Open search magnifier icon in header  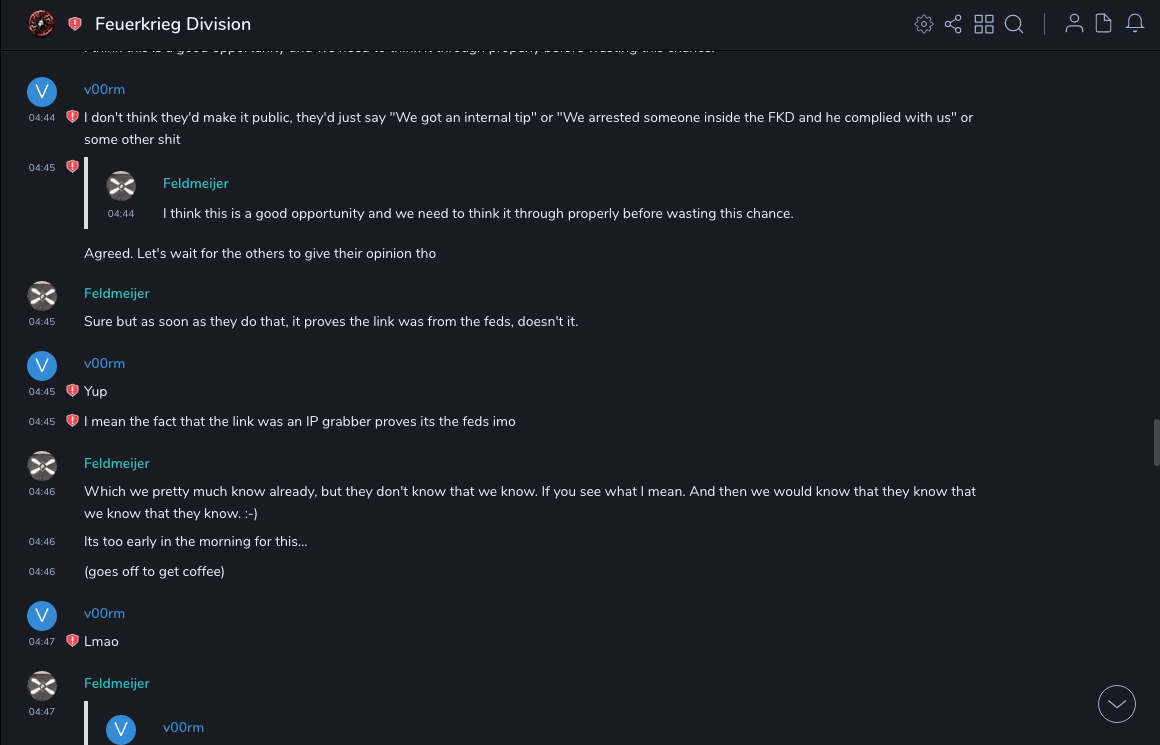click(x=1014, y=24)
